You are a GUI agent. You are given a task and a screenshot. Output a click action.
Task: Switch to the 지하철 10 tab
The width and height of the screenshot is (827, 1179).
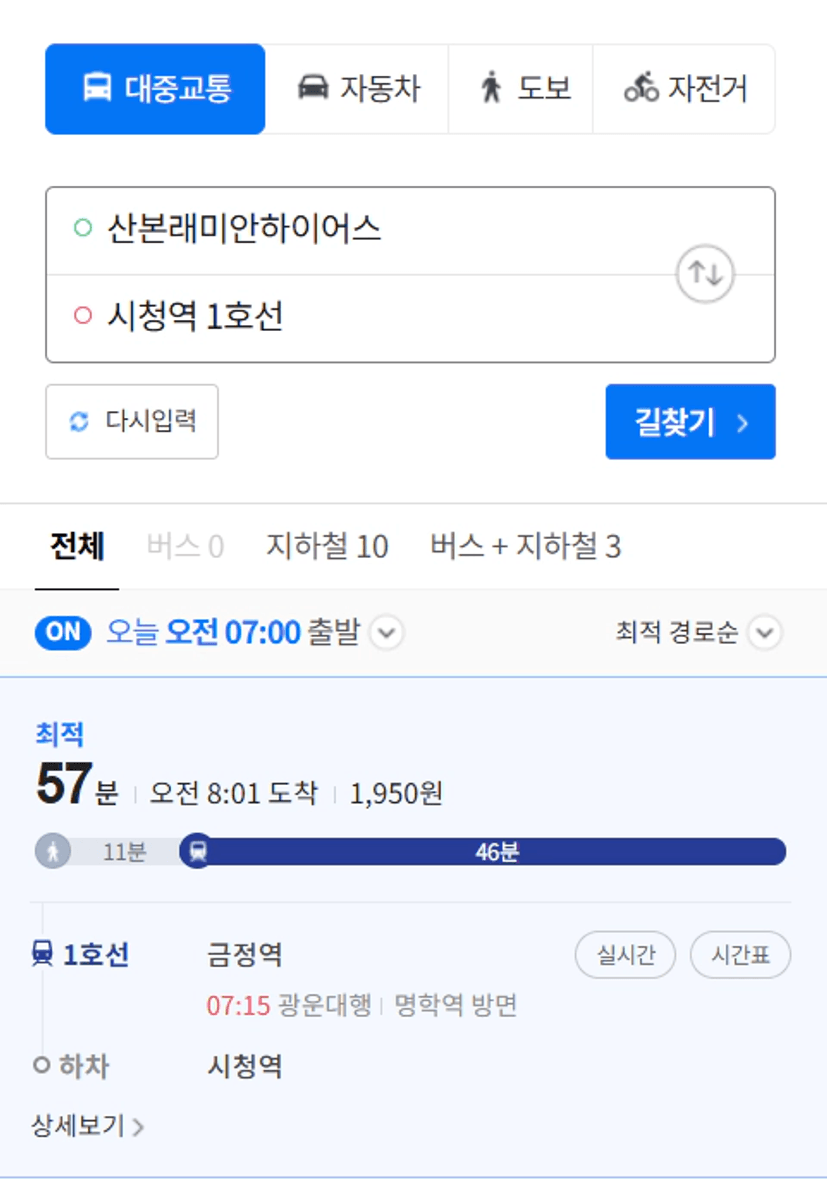click(x=327, y=546)
